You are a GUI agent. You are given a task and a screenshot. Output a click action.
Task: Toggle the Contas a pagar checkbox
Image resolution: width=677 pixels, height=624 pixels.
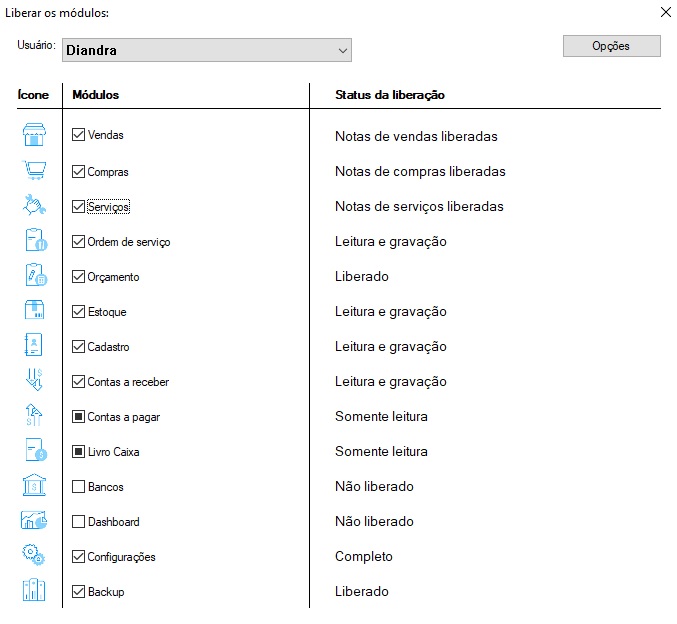[x=79, y=417]
